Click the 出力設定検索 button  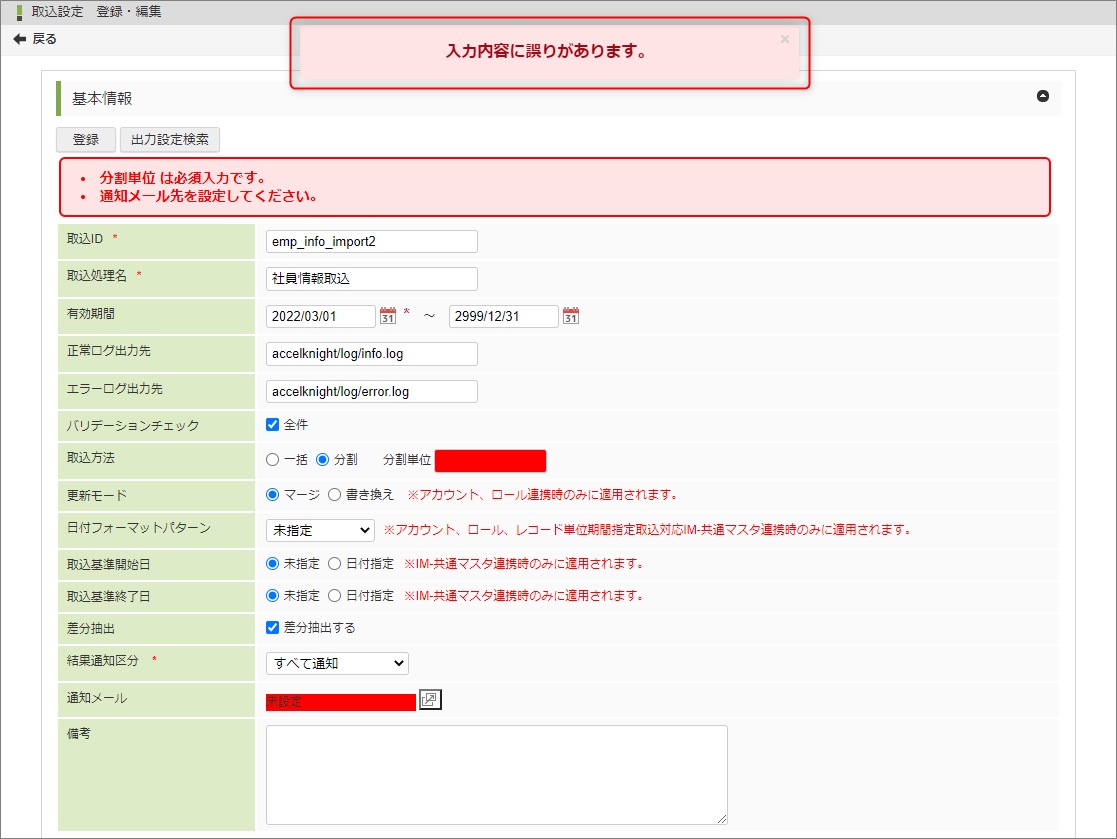point(170,140)
